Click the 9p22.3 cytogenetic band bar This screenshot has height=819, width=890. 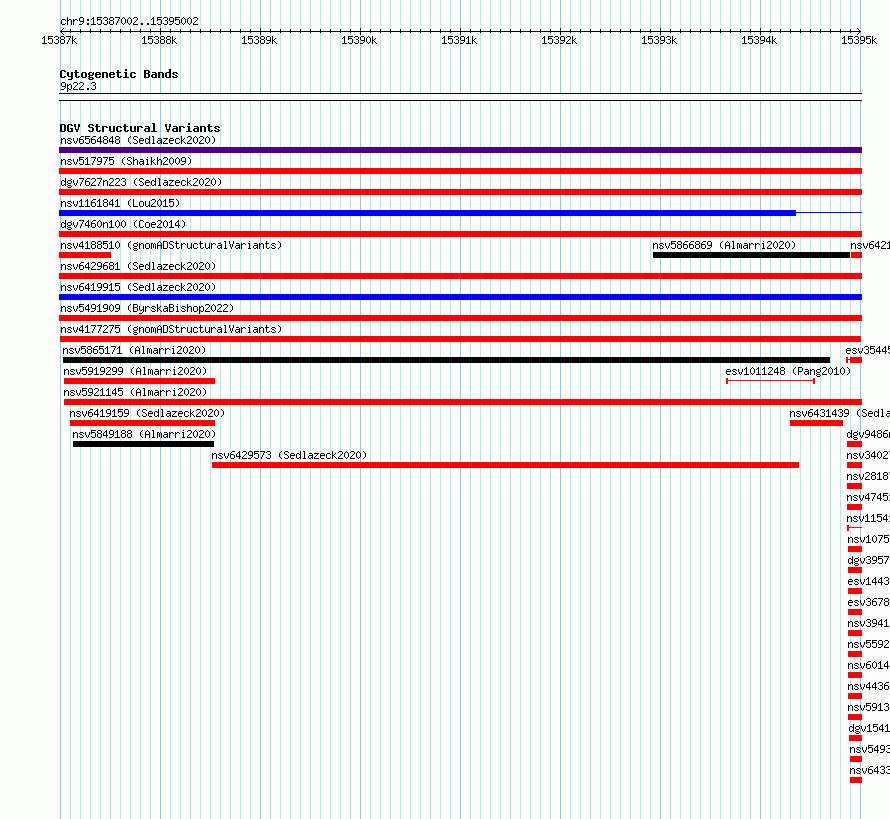(x=460, y=97)
